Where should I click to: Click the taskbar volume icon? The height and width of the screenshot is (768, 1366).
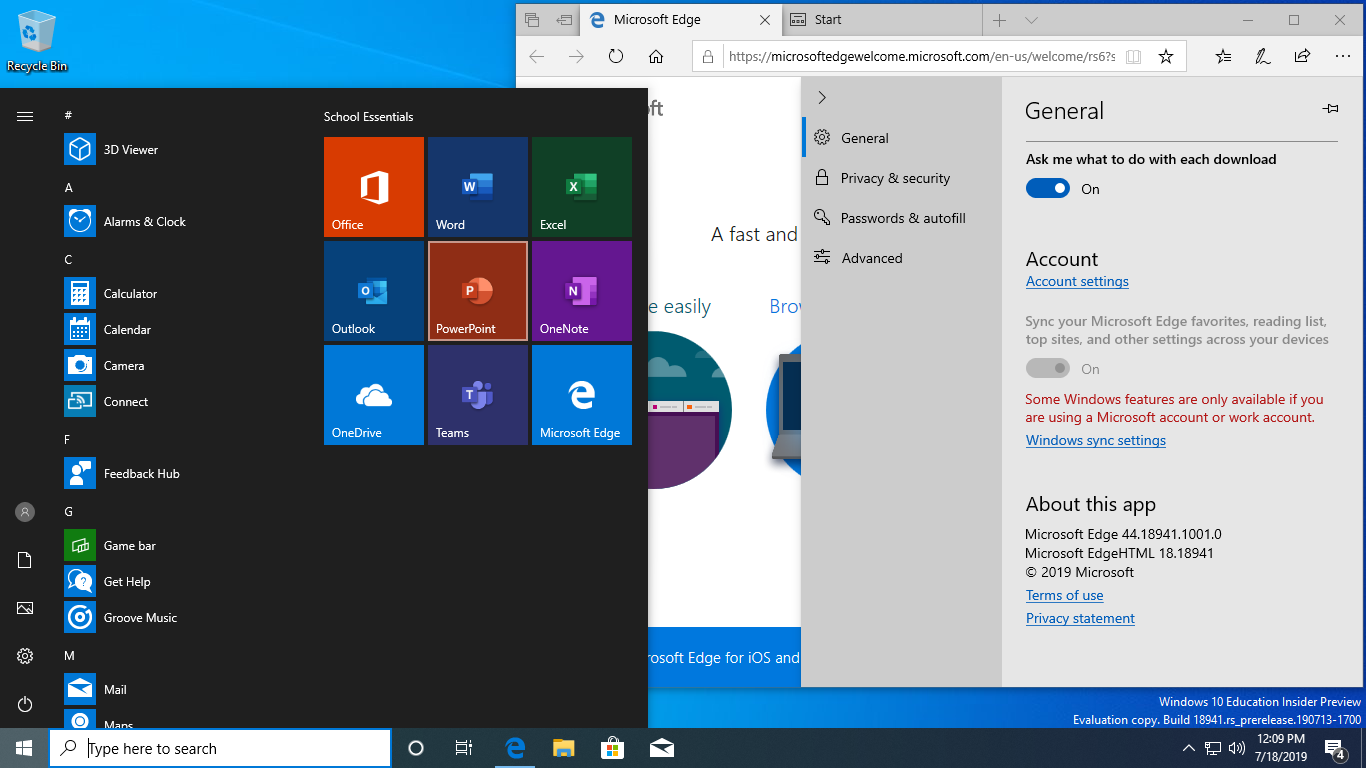pyautogui.click(x=1237, y=748)
